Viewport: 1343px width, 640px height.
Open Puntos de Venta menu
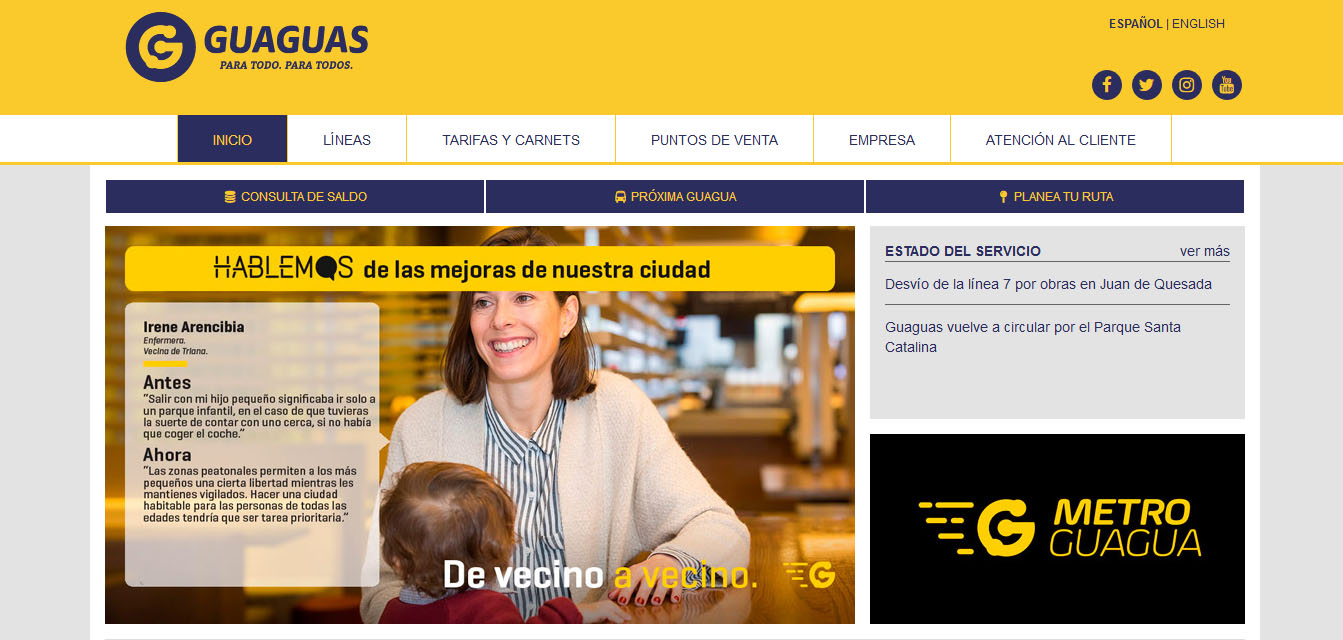[714, 139]
